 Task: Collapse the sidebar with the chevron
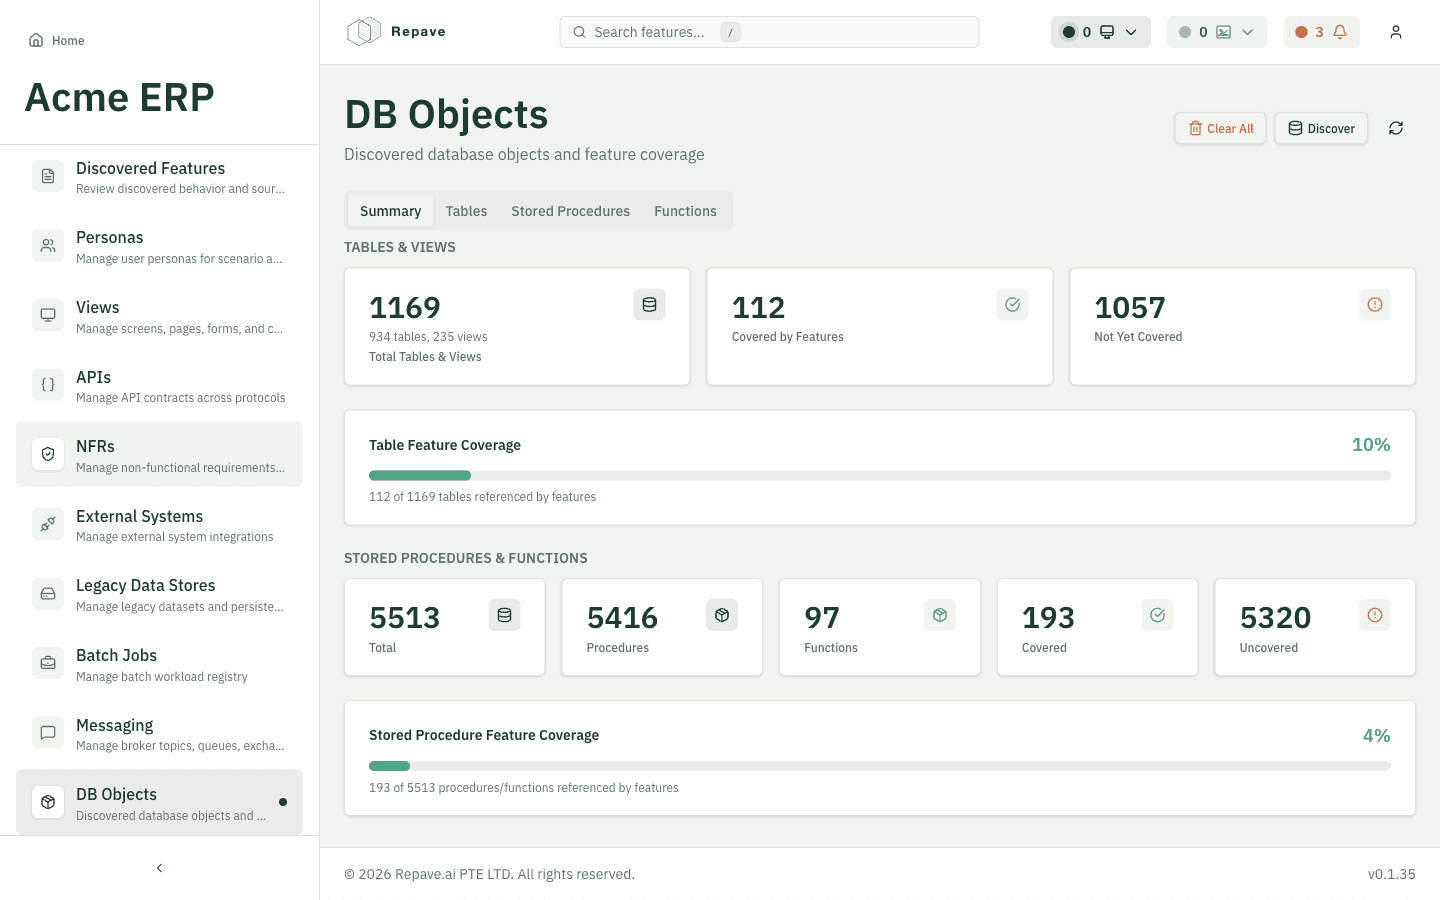click(x=159, y=868)
